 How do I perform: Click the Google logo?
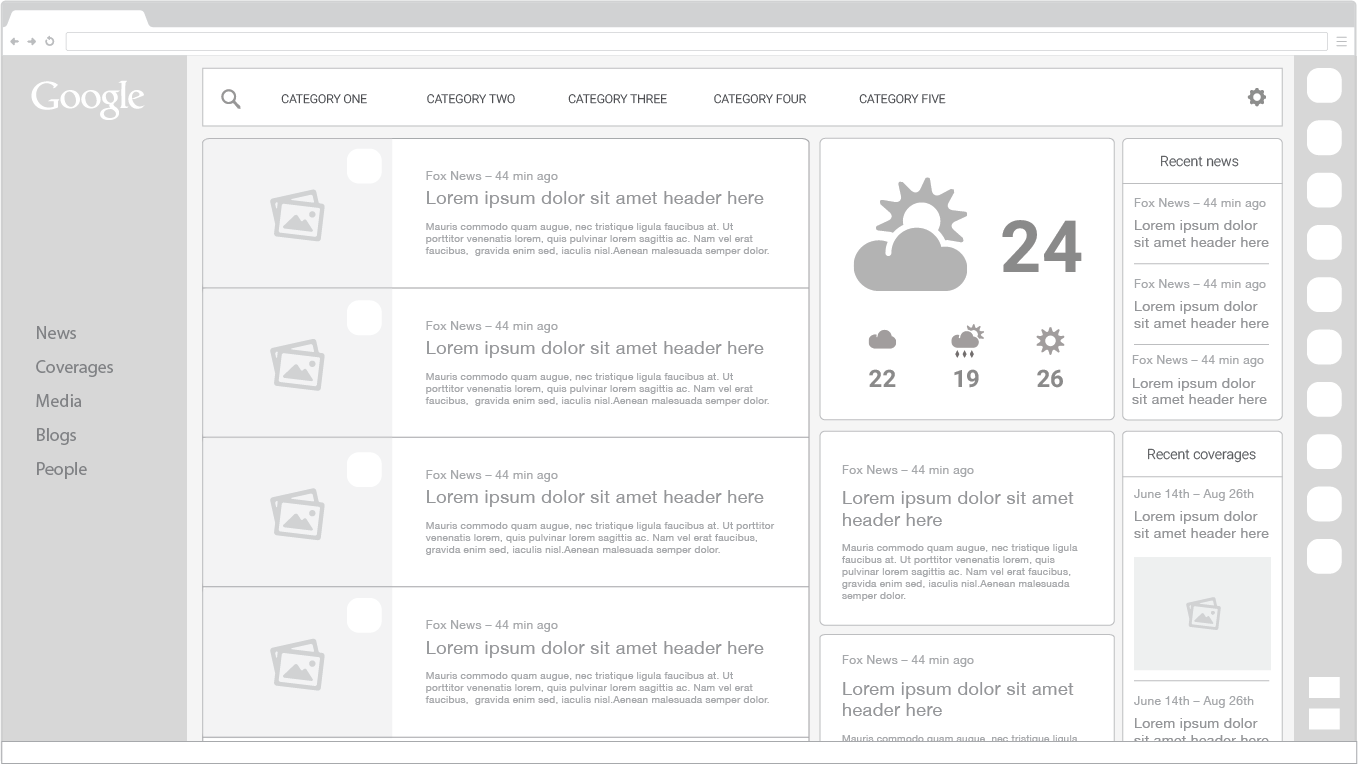tap(88, 99)
